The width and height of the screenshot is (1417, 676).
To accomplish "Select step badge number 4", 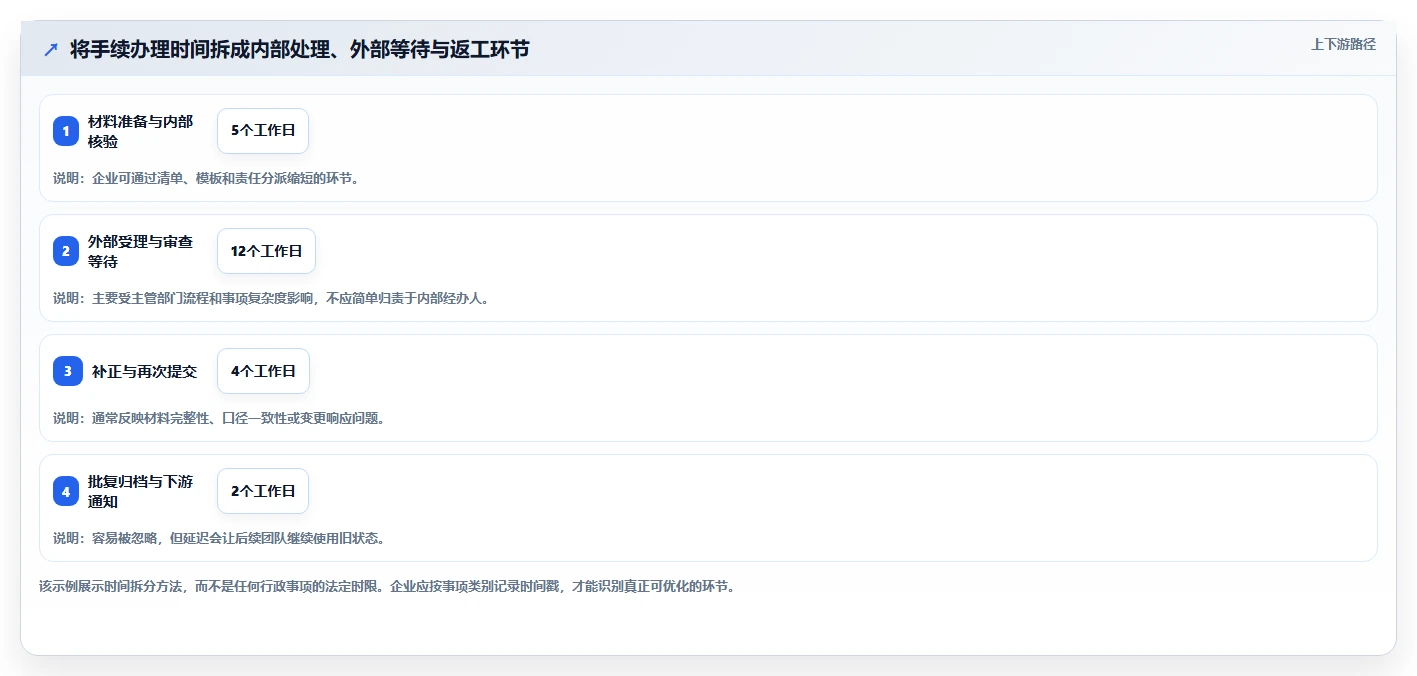I will click(66, 491).
